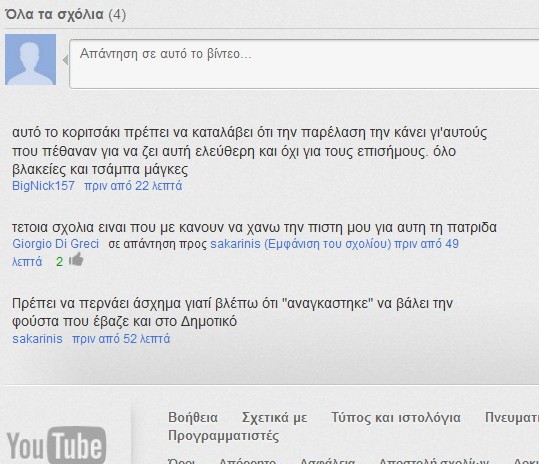Open BigNick157 user profile
Image resolution: width=539 pixels, height=464 pixels.
[43, 186]
